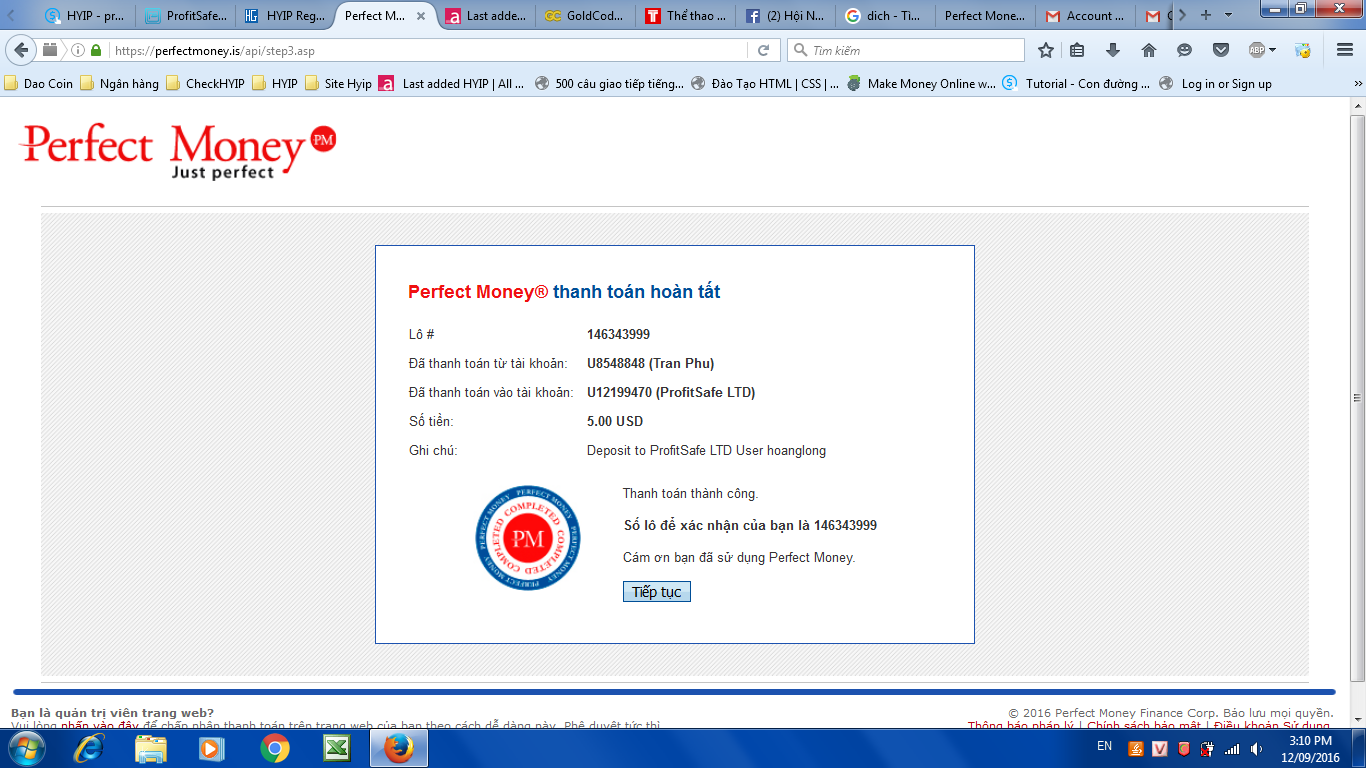The width and height of the screenshot is (1366, 768).
Task: Click the Firefox taskbar icon
Action: [x=398, y=748]
